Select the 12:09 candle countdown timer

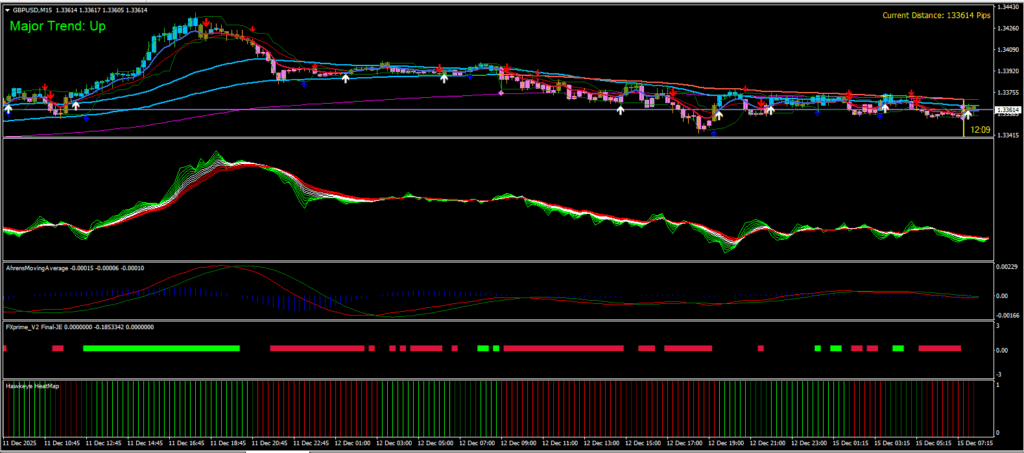(979, 129)
